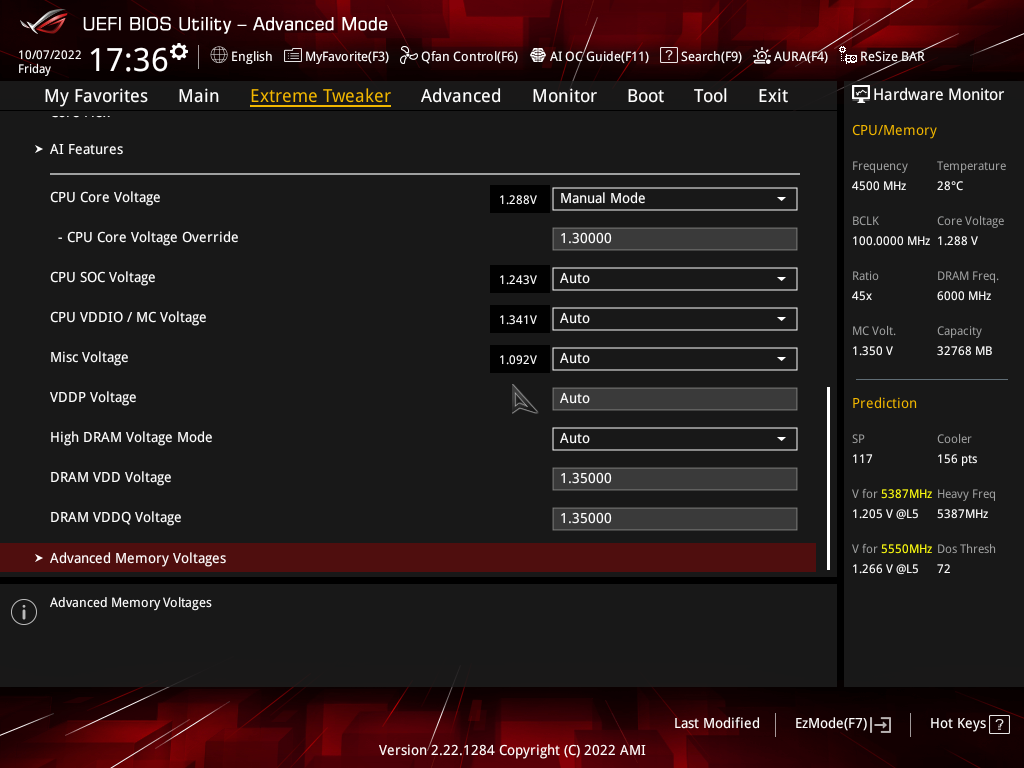Click the 10/07/2022 date text
The height and width of the screenshot is (768, 1024).
pos(50,54)
